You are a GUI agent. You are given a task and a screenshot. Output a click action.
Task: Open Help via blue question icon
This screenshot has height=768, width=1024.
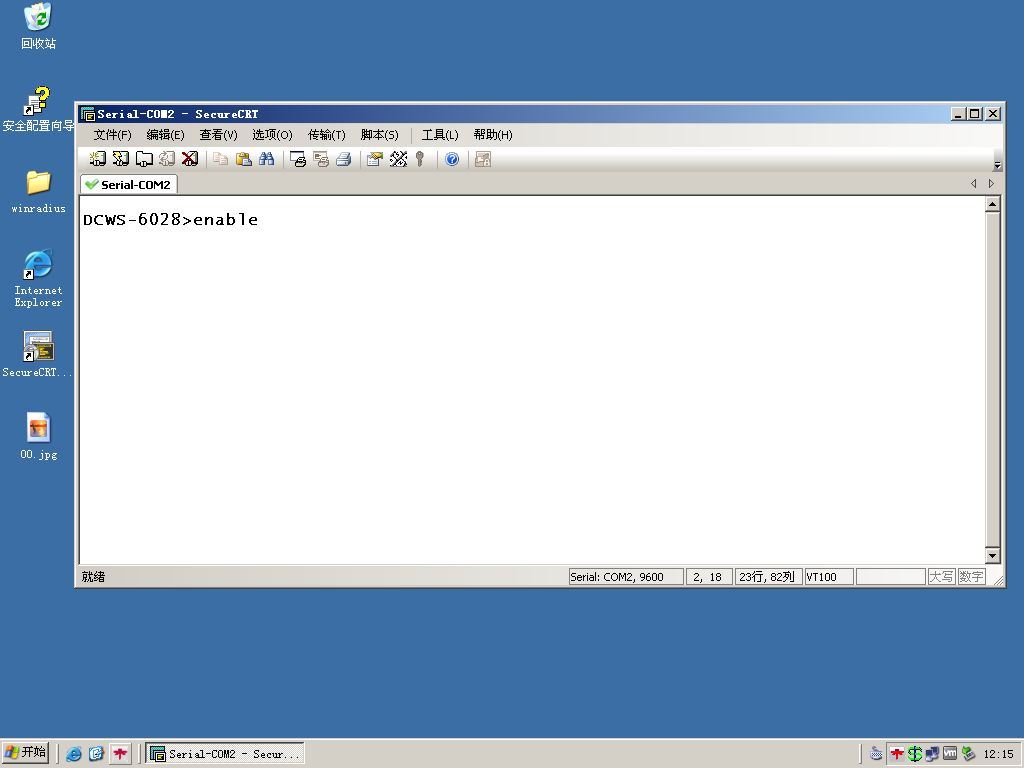click(452, 159)
